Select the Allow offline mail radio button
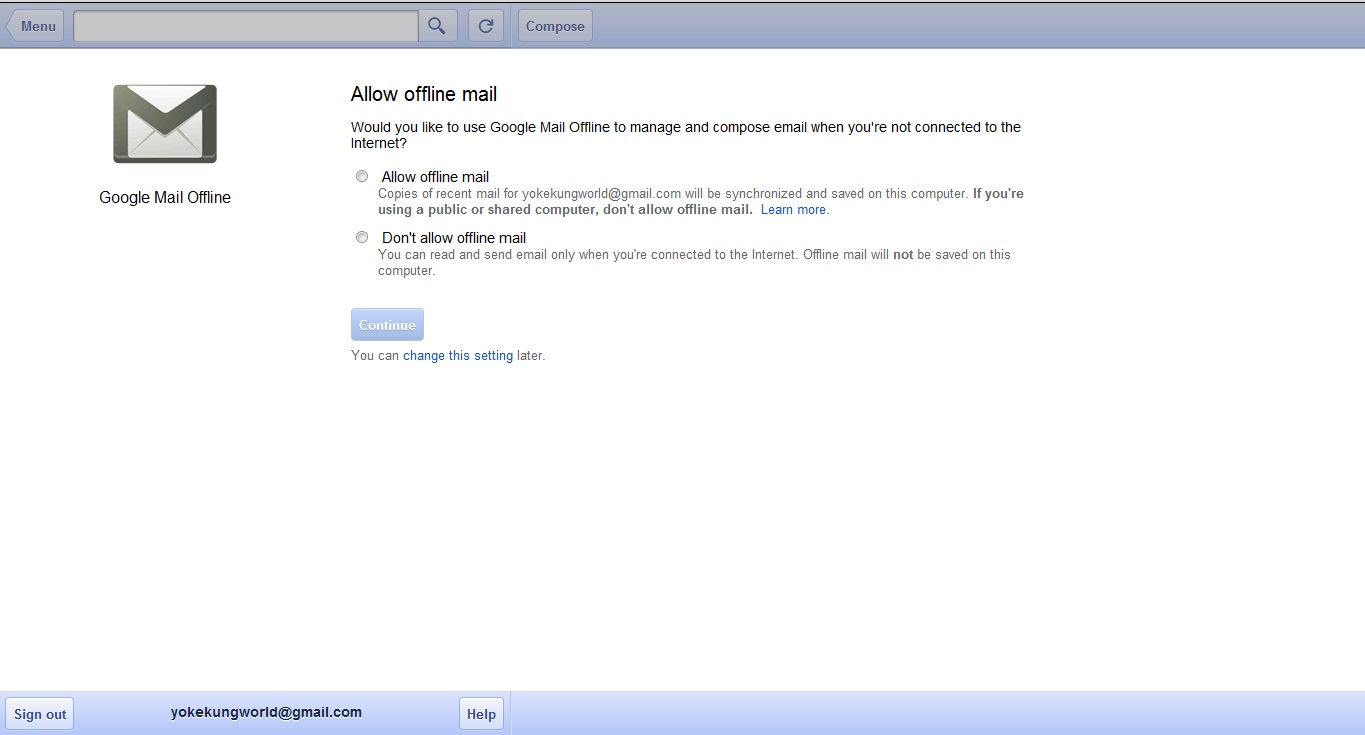 [x=362, y=176]
